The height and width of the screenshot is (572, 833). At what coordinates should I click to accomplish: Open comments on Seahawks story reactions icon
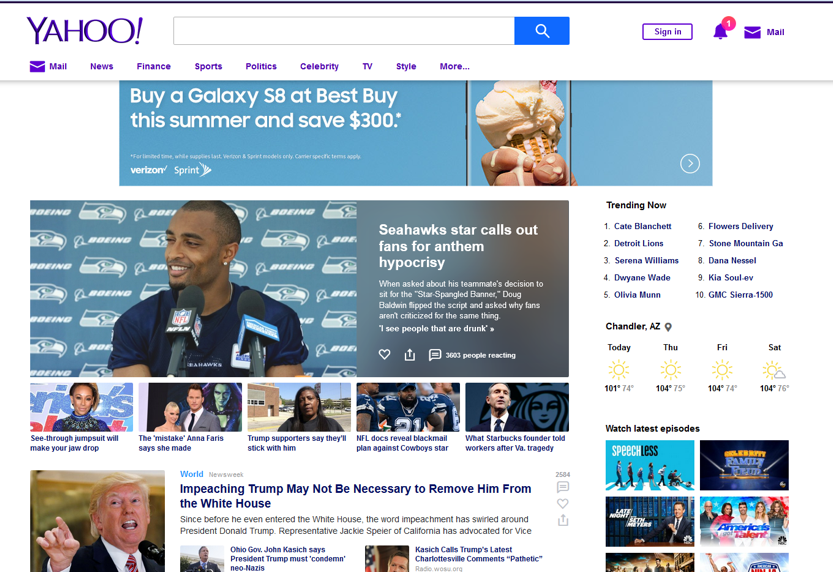(x=435, y=355)
